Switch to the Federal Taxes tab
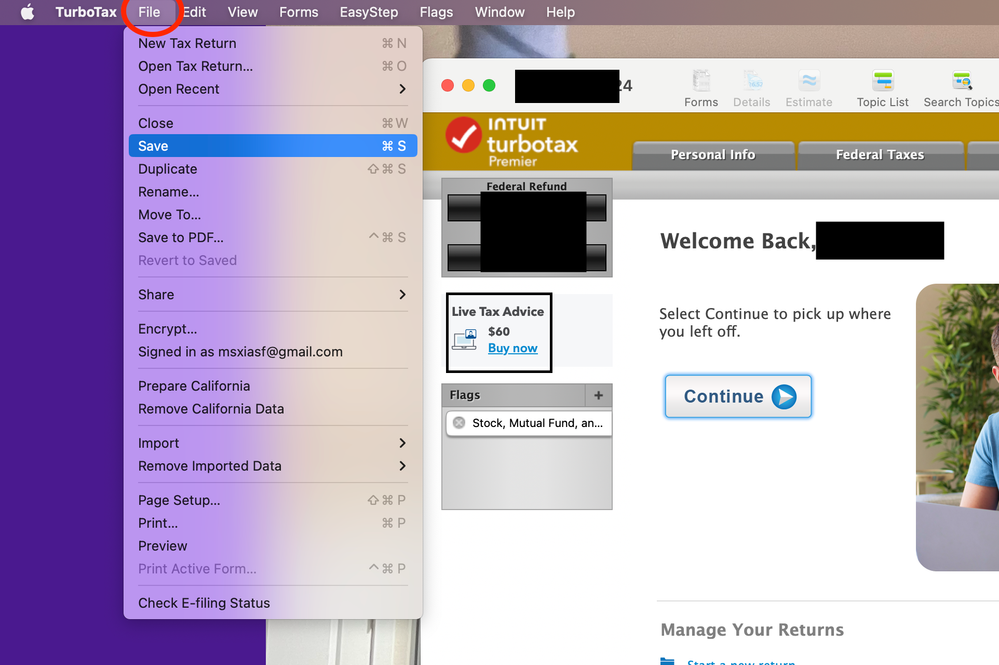 (880, 155)
